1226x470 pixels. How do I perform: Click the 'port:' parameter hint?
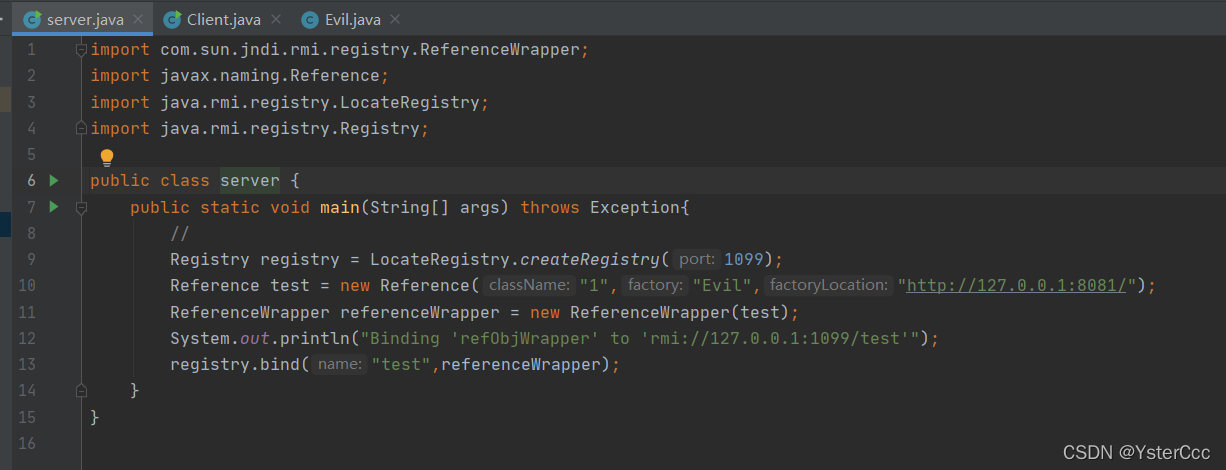[x=695, y=259]
